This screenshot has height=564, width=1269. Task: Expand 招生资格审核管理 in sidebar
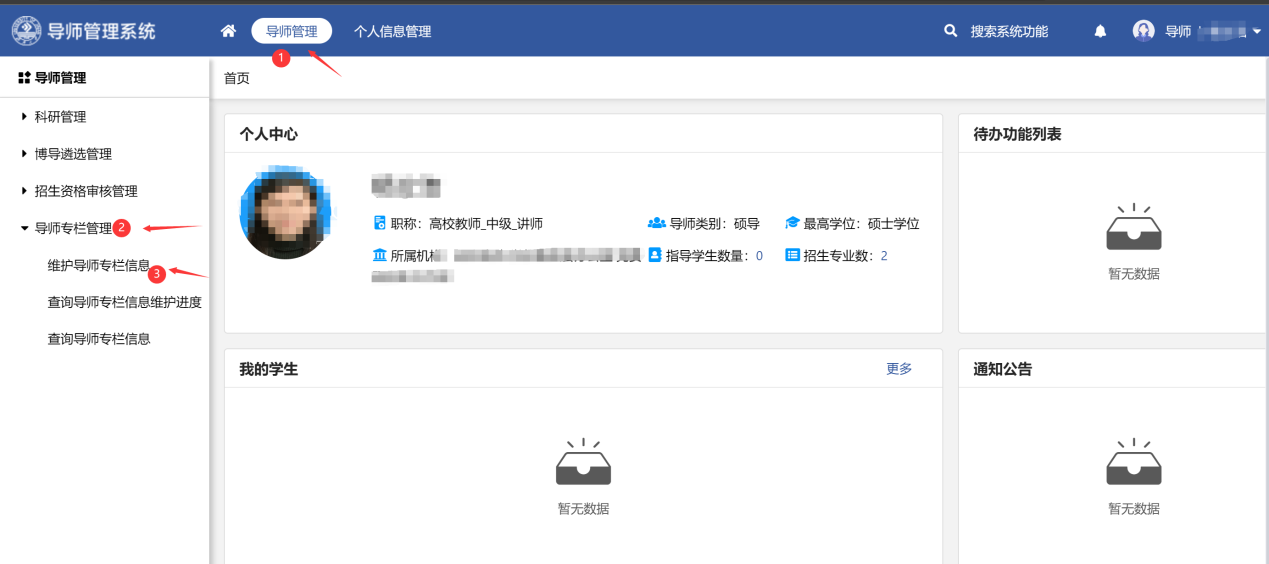point(24,191)
